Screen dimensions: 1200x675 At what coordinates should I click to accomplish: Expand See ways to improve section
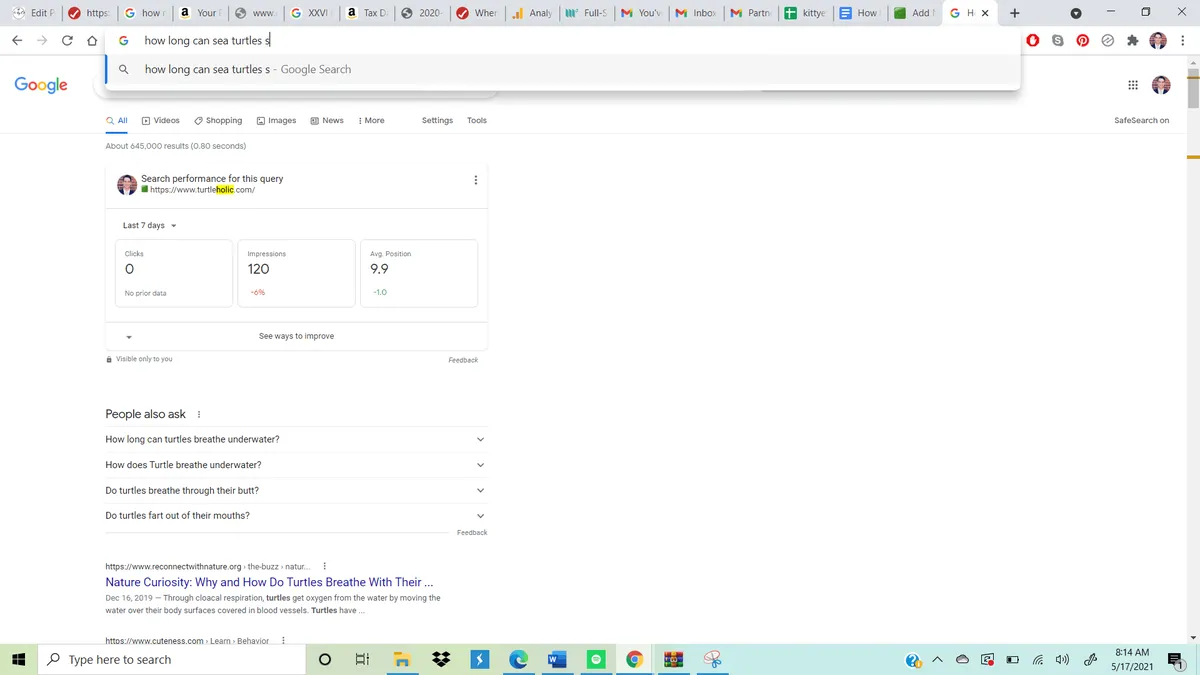click(x=296, y=336)
